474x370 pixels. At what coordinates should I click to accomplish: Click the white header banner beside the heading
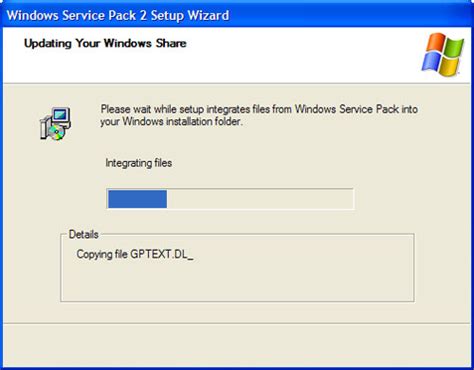pyautogui.click(x=300, y=55)
